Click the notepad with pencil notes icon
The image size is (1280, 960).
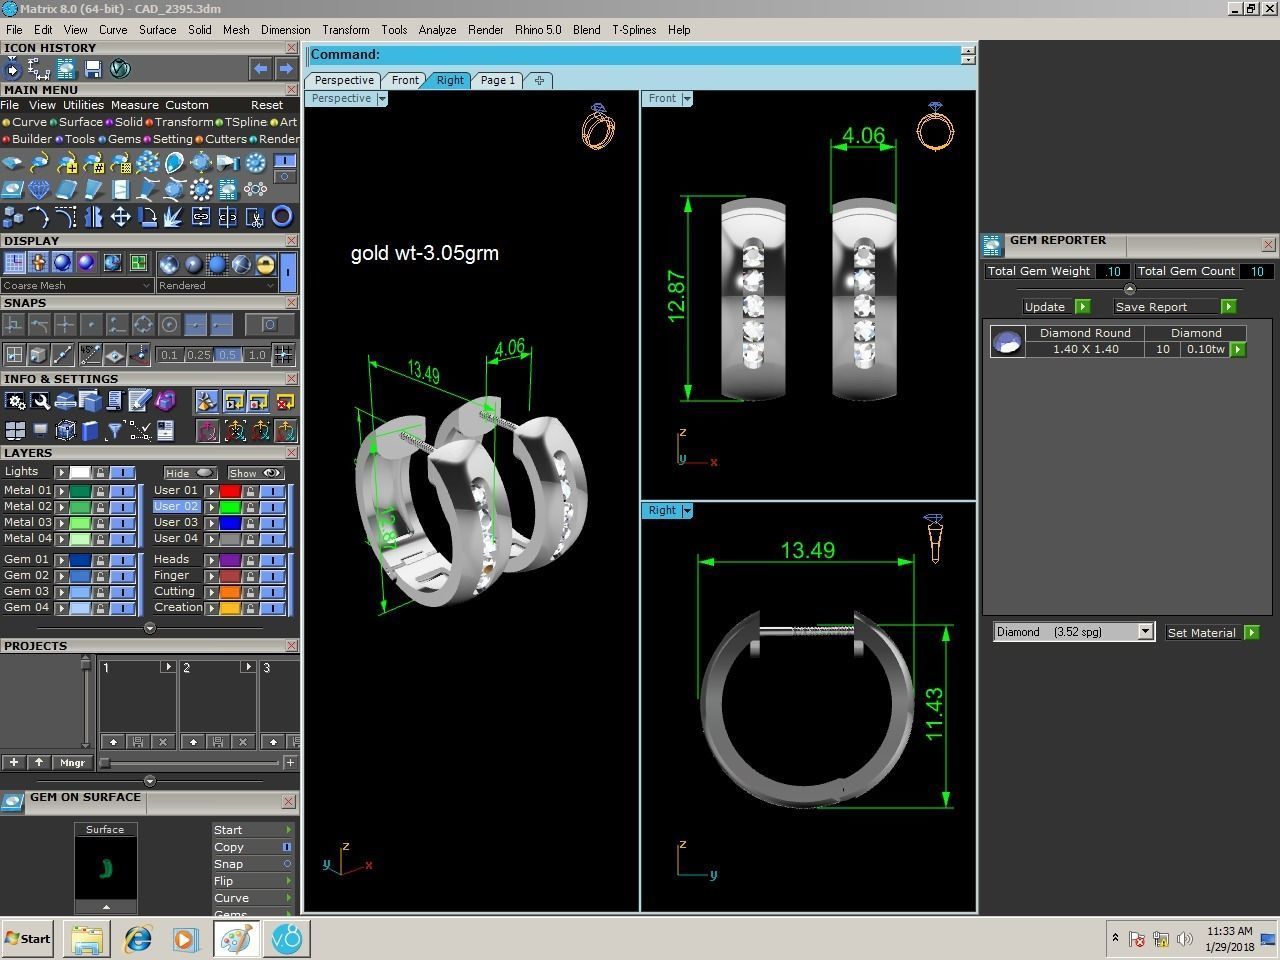(x=140, y=402)
